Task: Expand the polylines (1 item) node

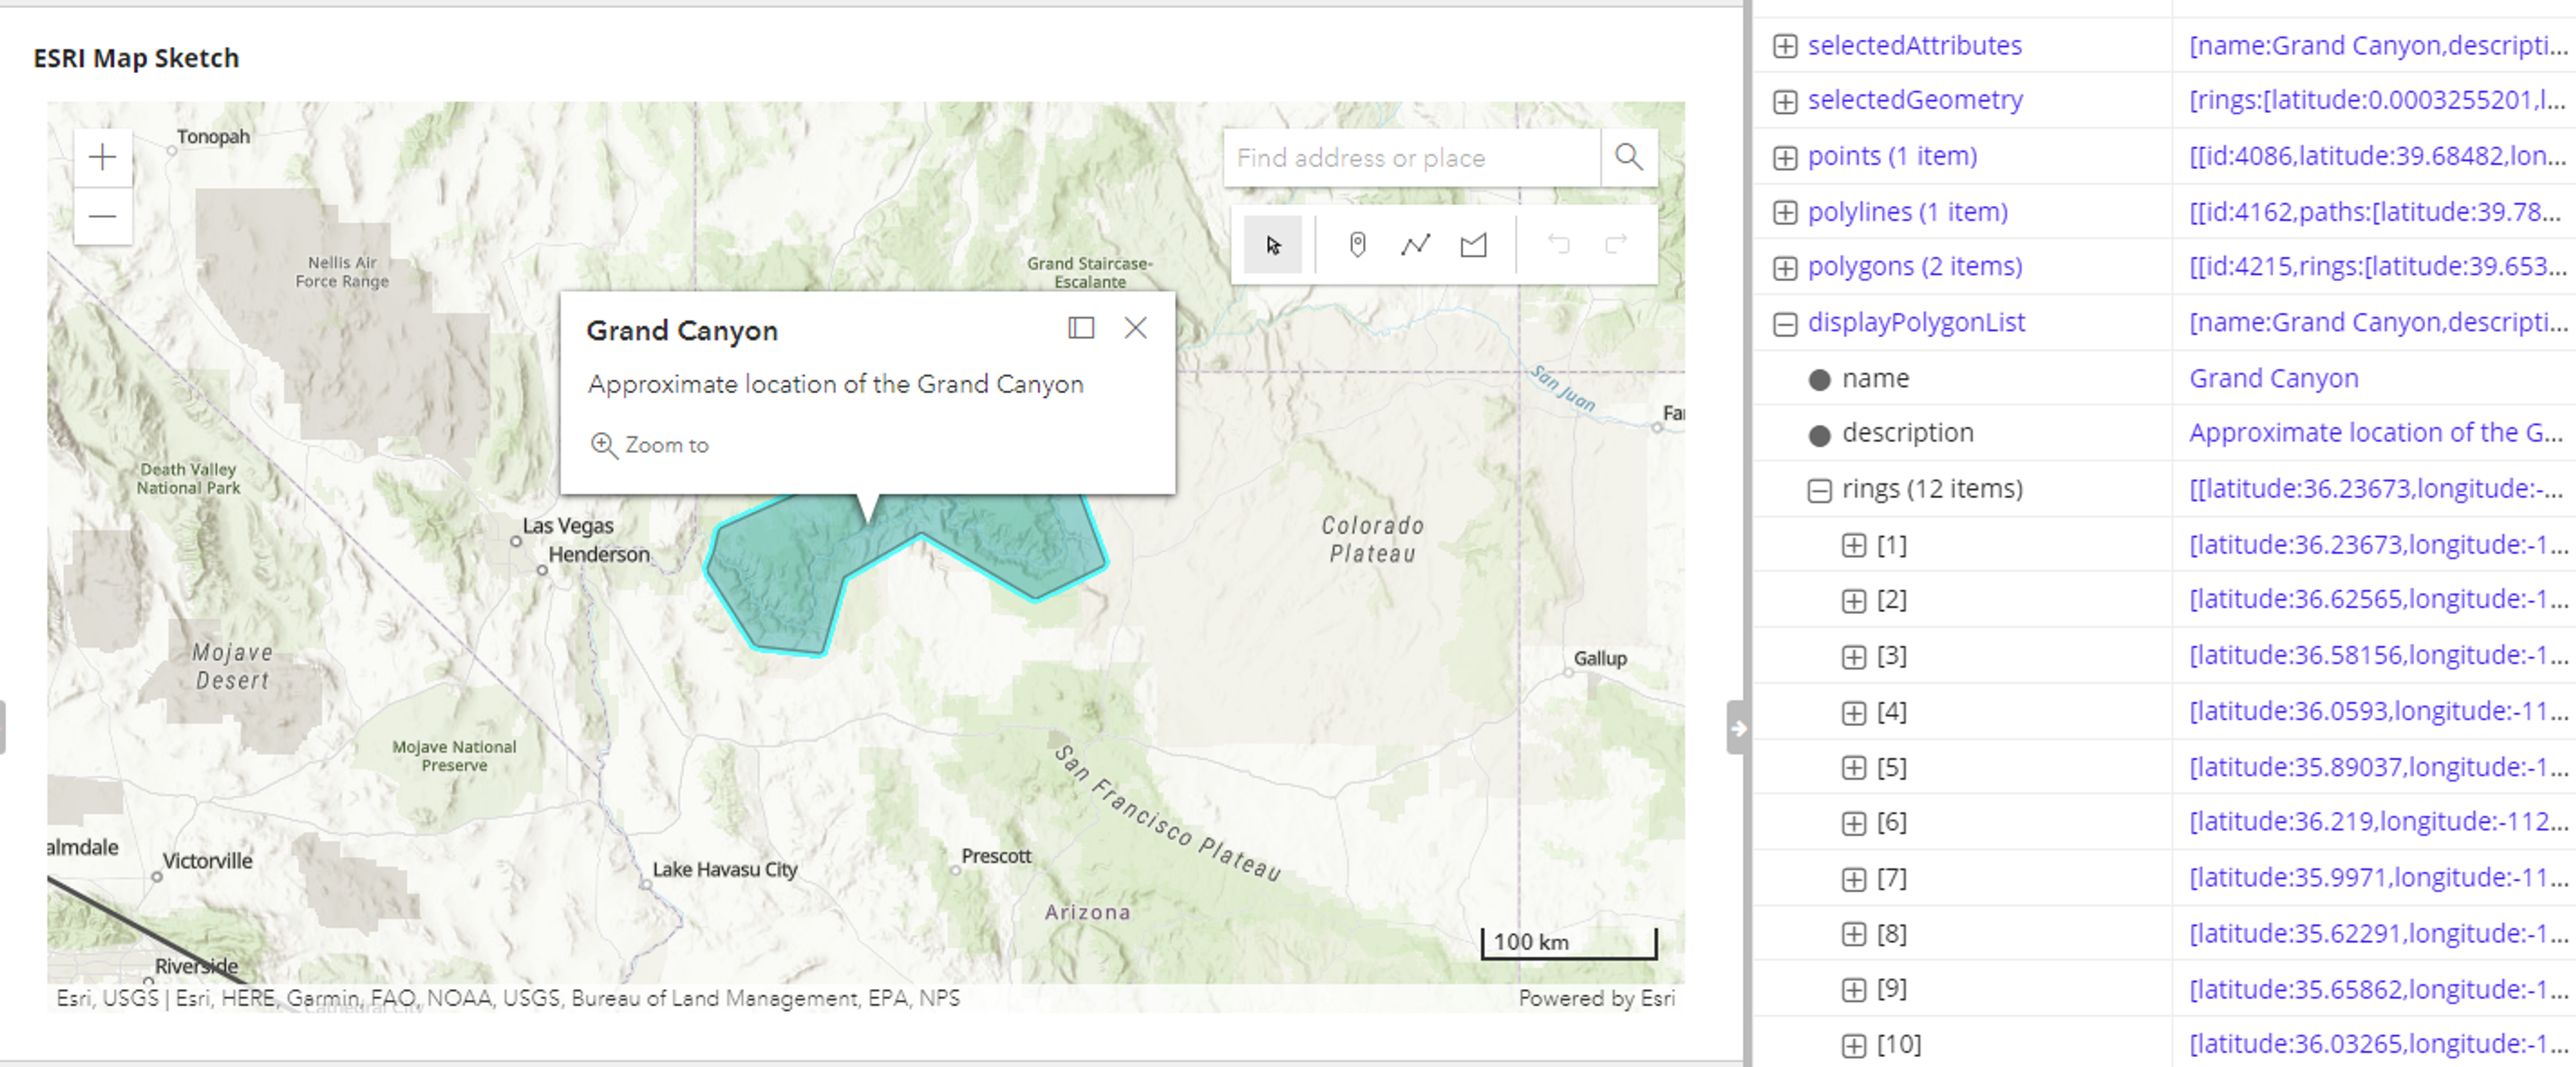Action: coord(1785,212)
